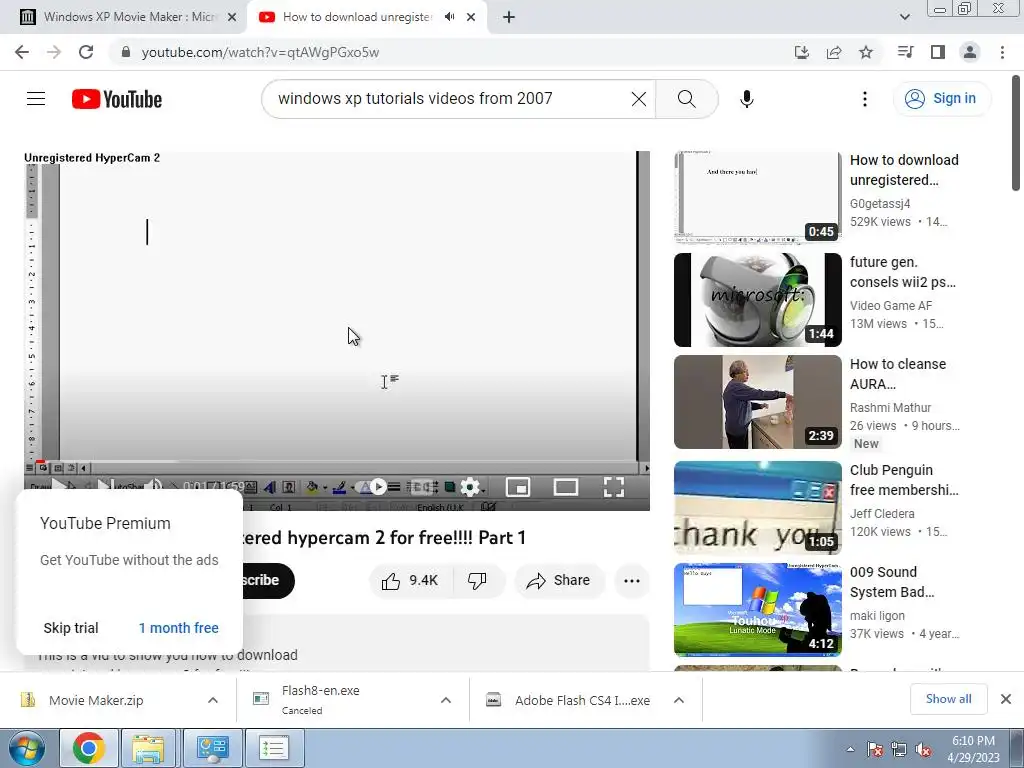Switch to Windows XP Movie Maker tab
Screen dimensions: 1024x768
123,17
